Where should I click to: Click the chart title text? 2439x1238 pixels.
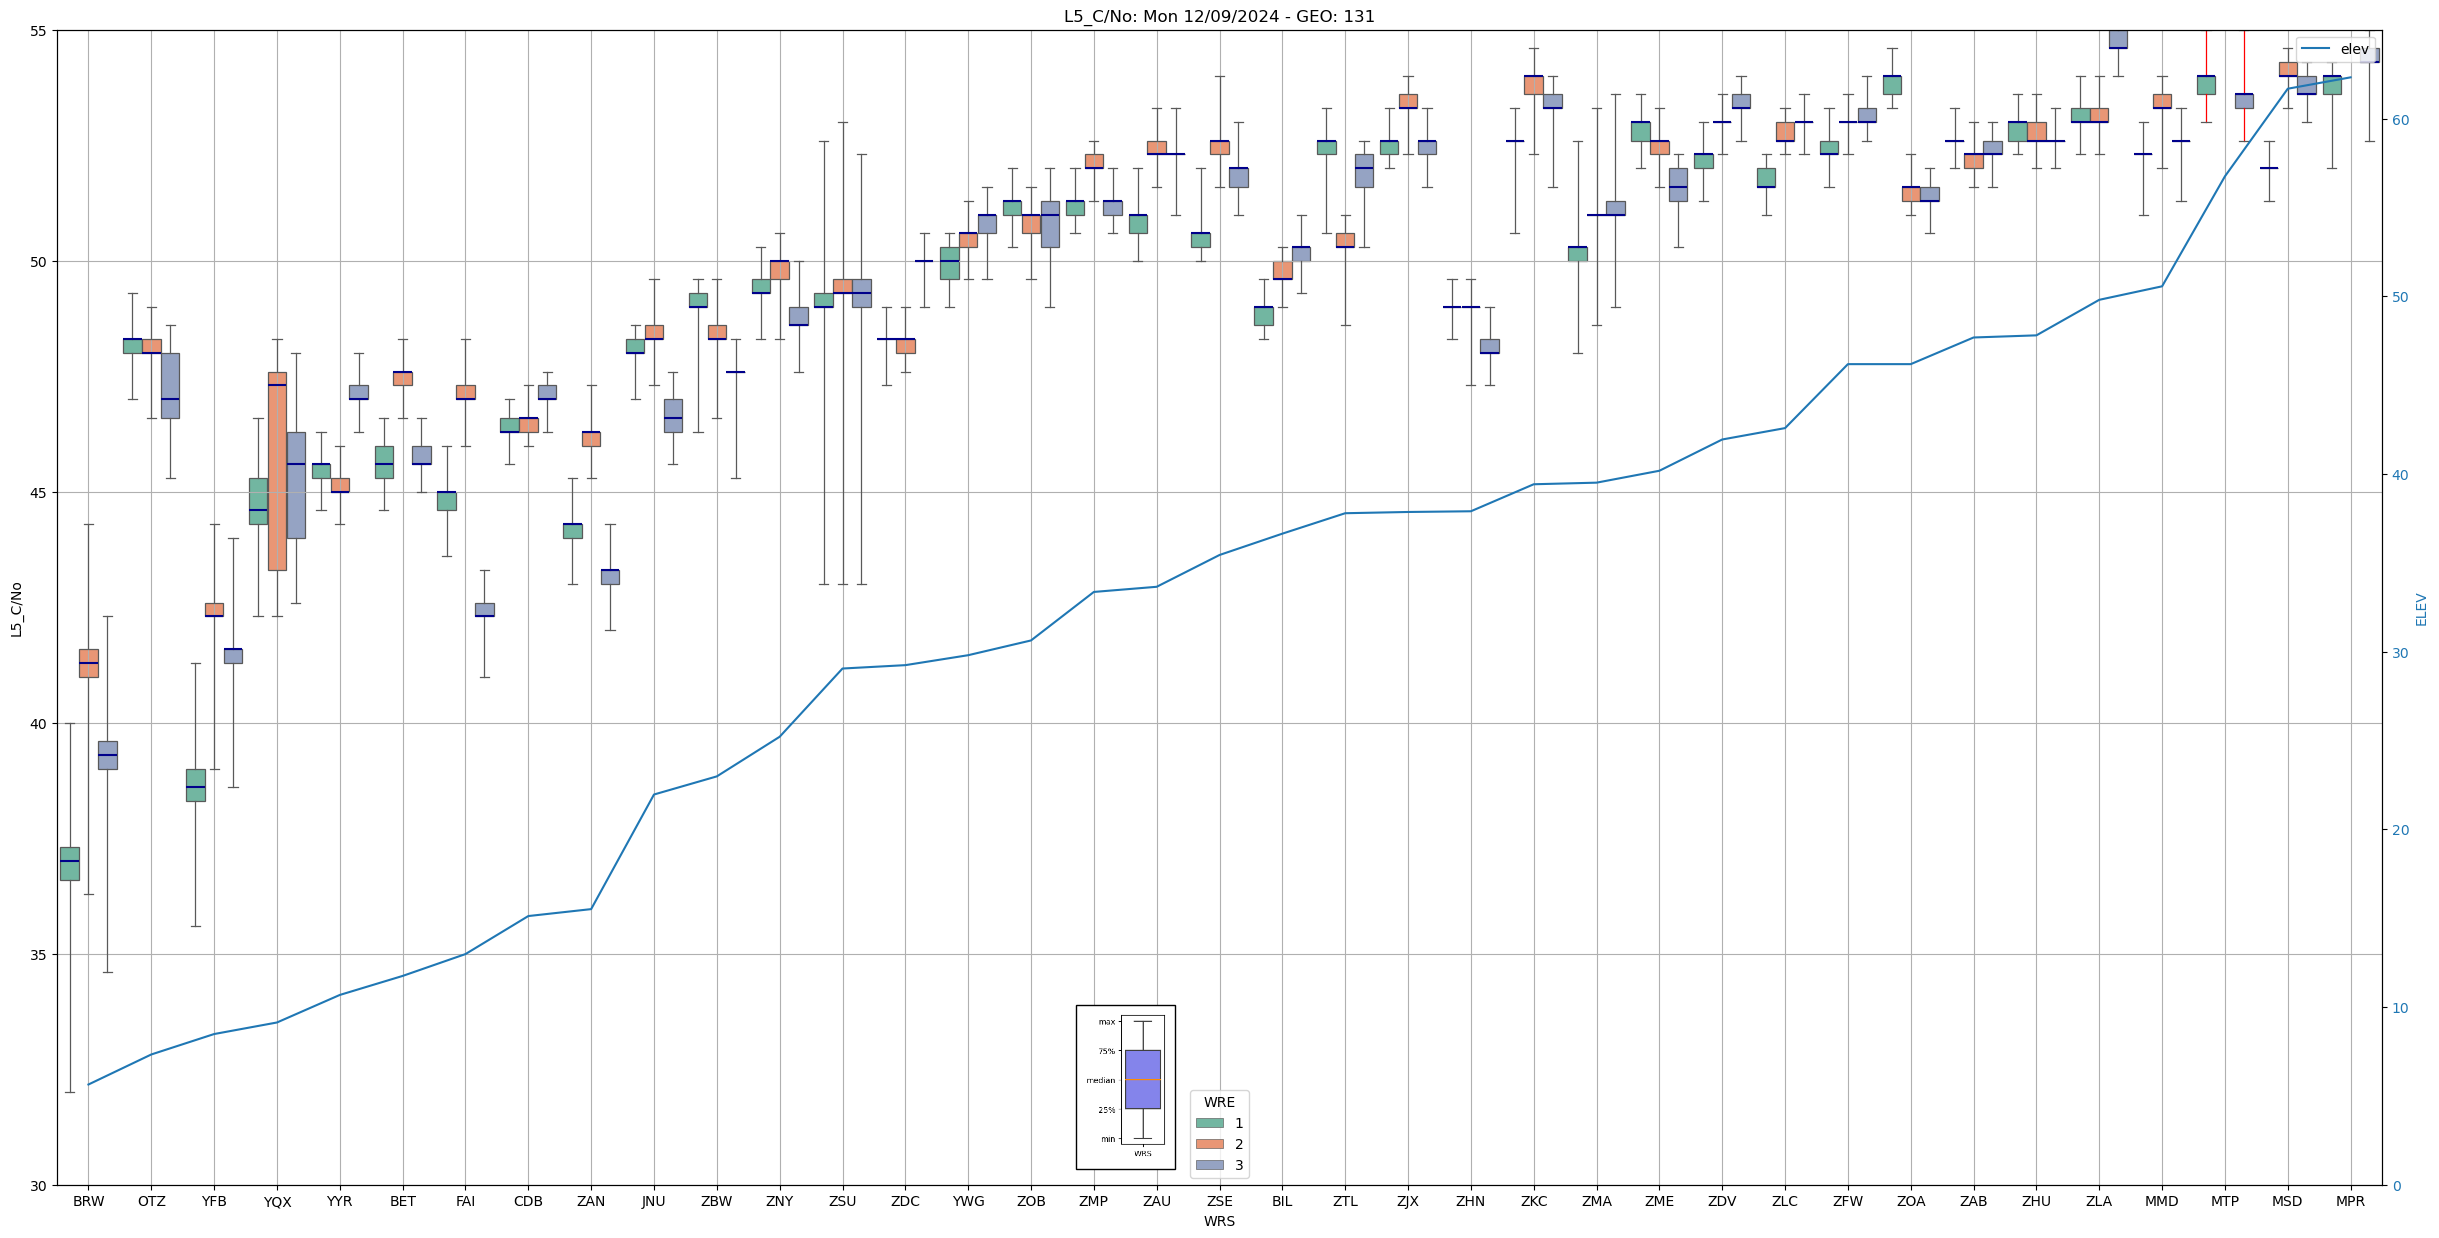(x=1218, y=17)
